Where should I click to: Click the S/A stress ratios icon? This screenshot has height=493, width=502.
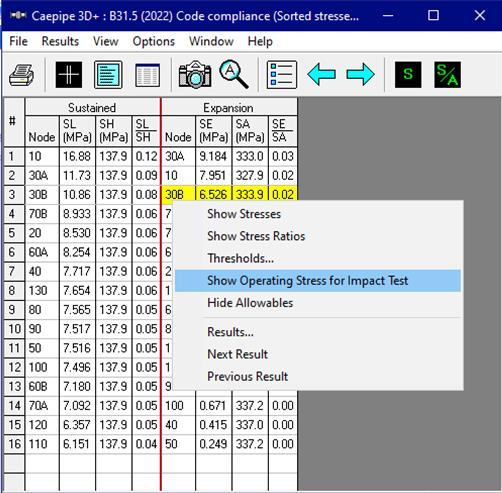448,75
